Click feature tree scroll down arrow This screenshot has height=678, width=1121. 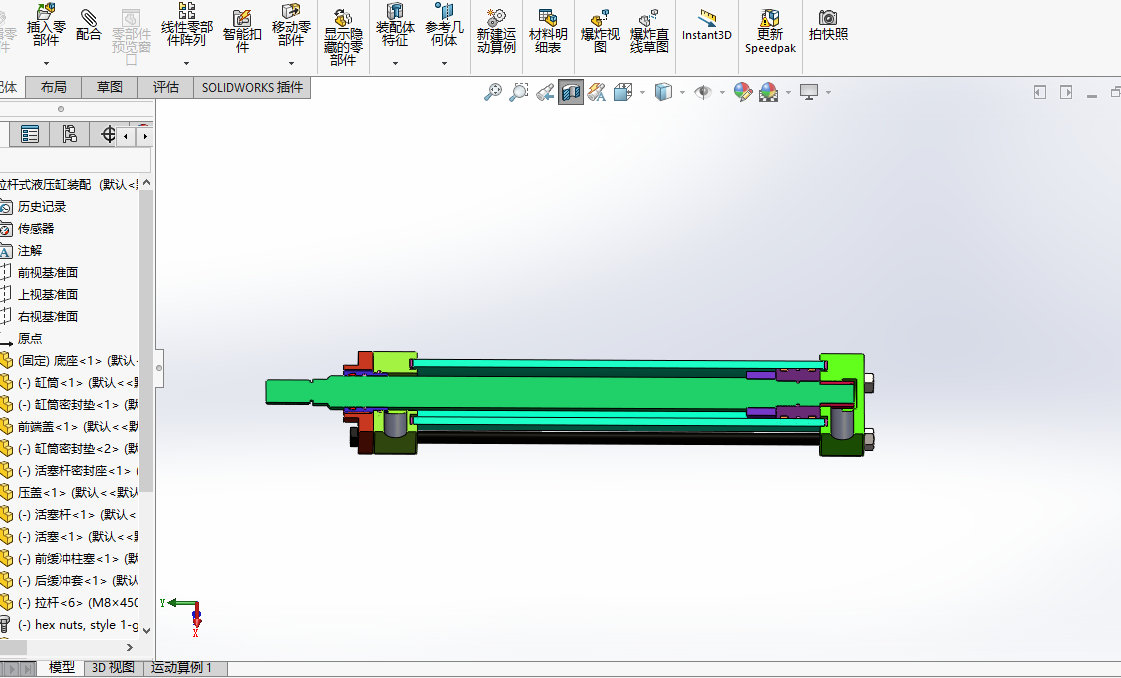147,631
